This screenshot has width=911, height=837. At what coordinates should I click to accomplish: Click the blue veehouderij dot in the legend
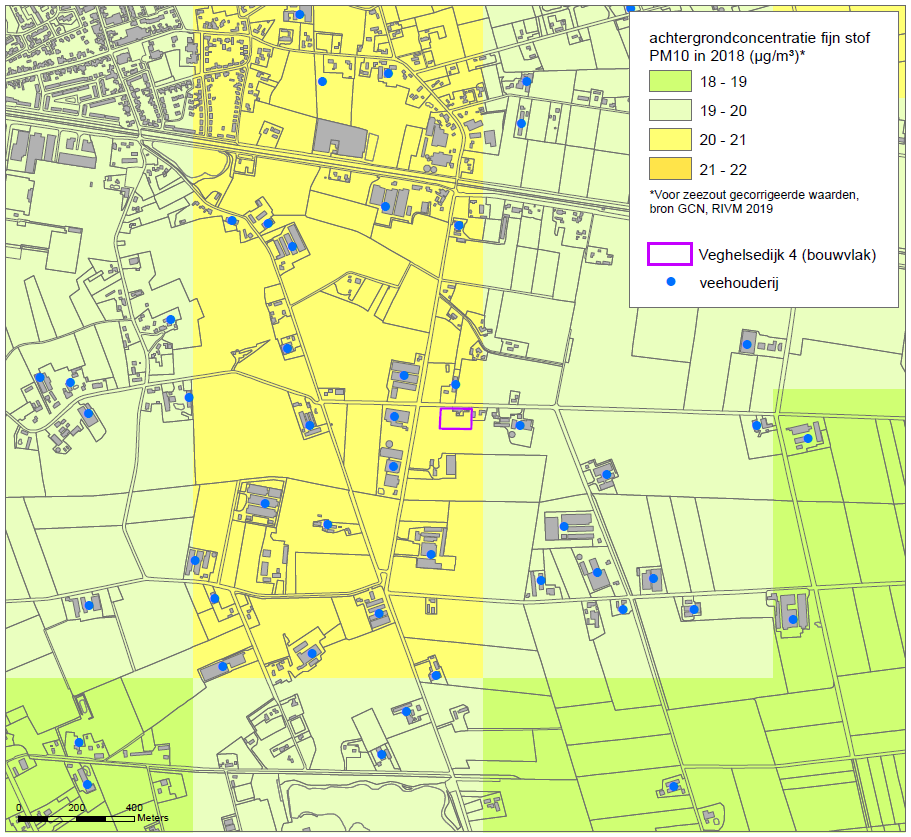(671, 282)
